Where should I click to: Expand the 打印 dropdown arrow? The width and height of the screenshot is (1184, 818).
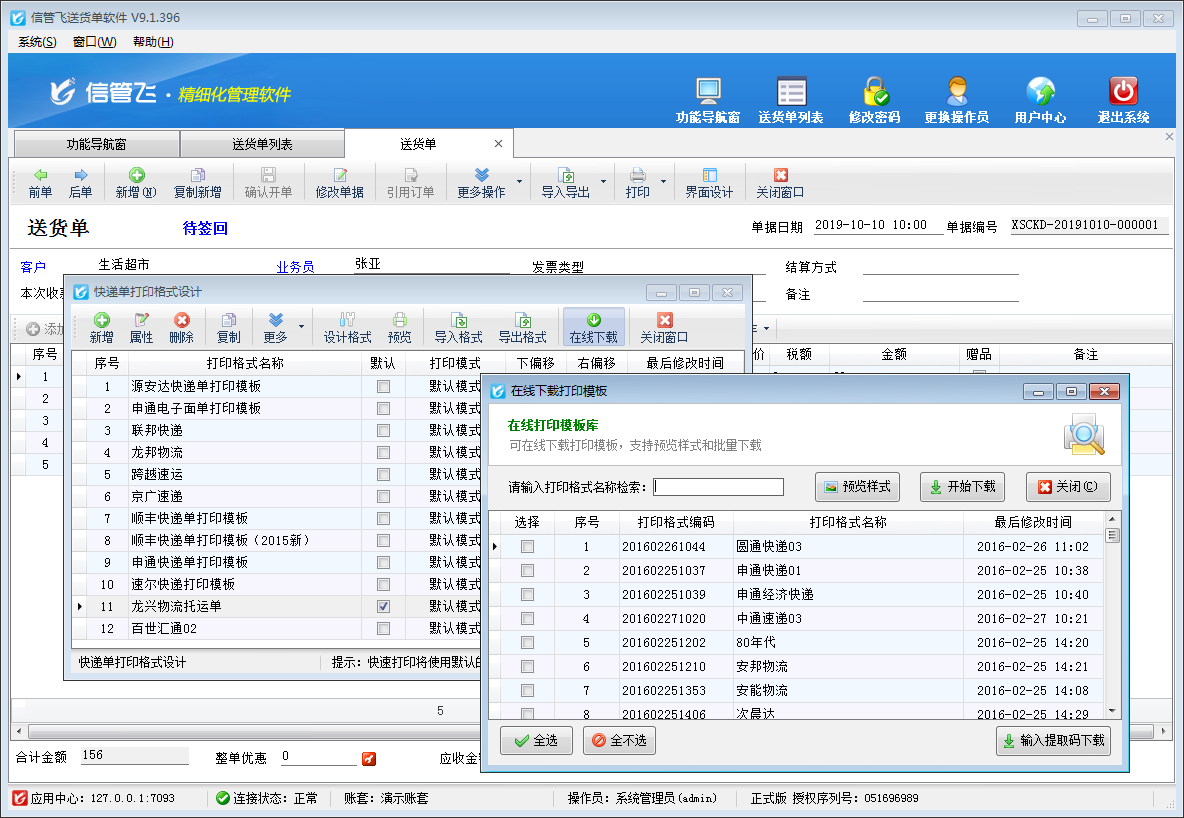(x=663, y=181)
